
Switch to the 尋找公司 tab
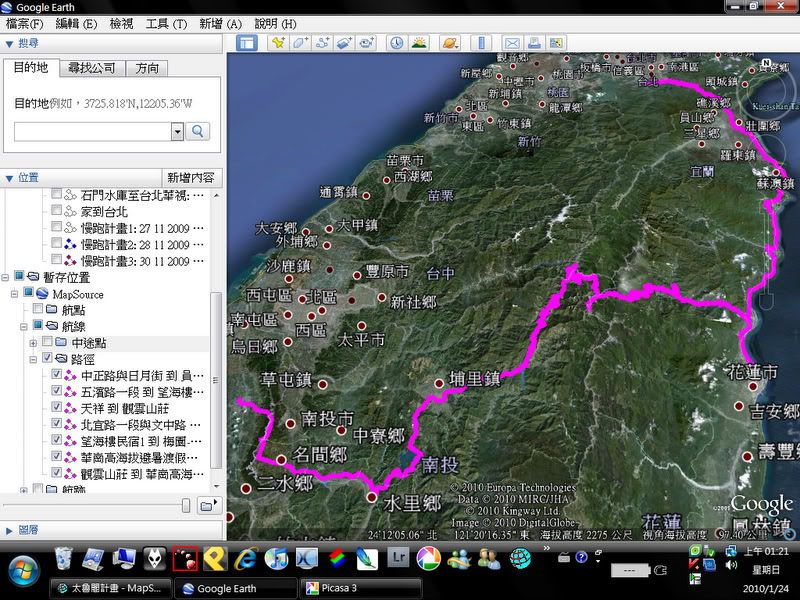[x=92, y=68]
